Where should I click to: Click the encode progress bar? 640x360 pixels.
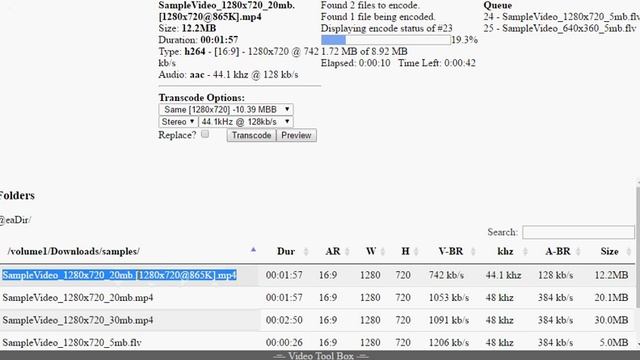386,40
